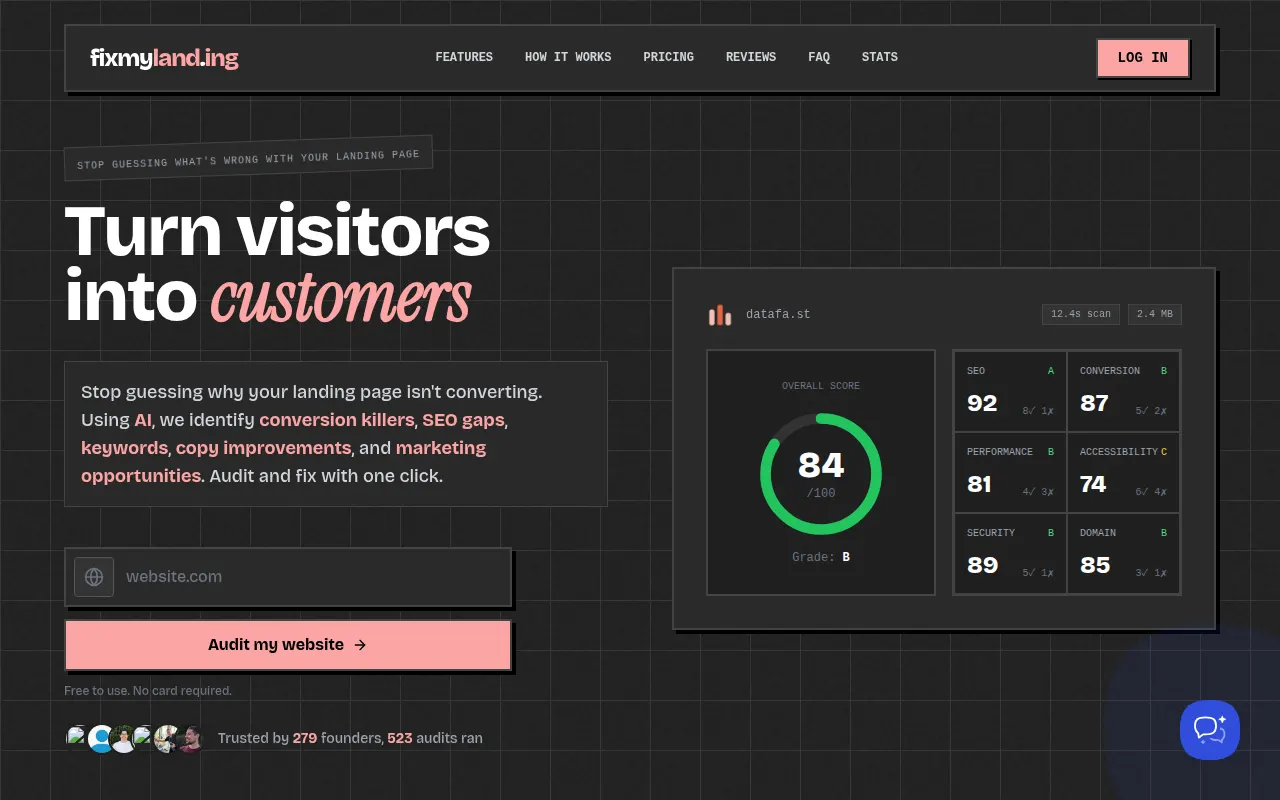Click the datafa.st site name
Viewport: 1280px width, 800px height.
click(x=778, y=314)
